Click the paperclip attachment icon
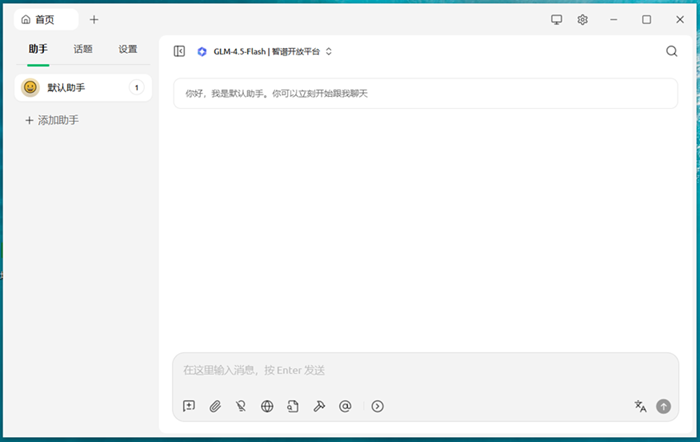 (215, 406)
